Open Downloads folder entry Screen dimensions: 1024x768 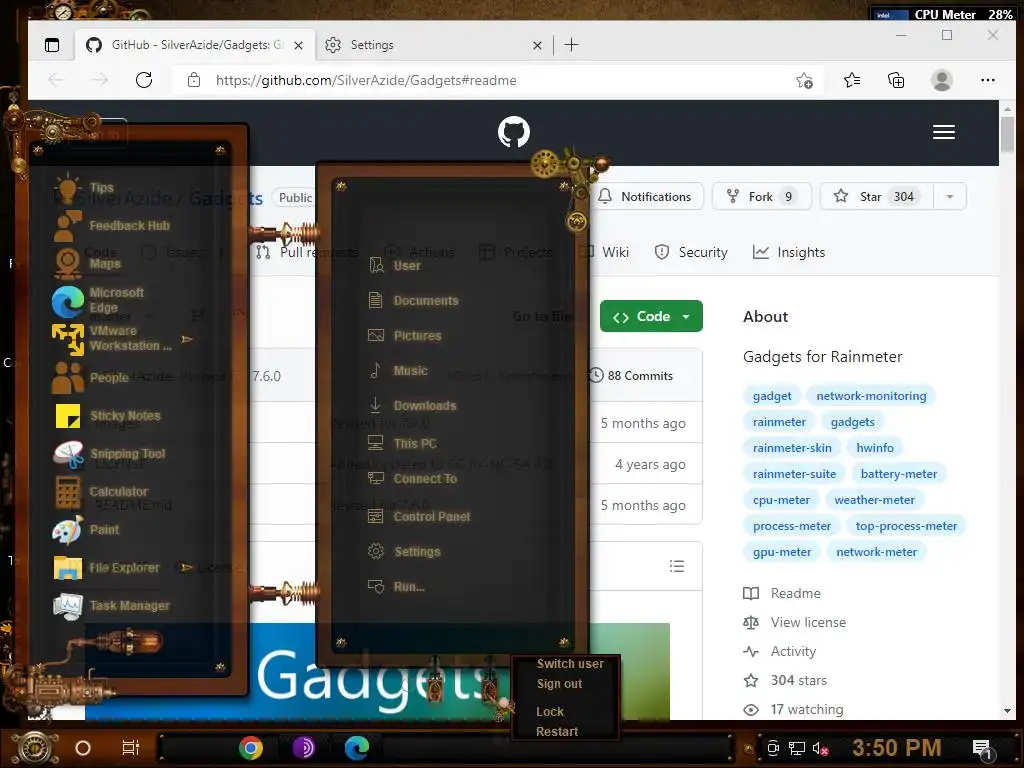(x=413, y=406)
